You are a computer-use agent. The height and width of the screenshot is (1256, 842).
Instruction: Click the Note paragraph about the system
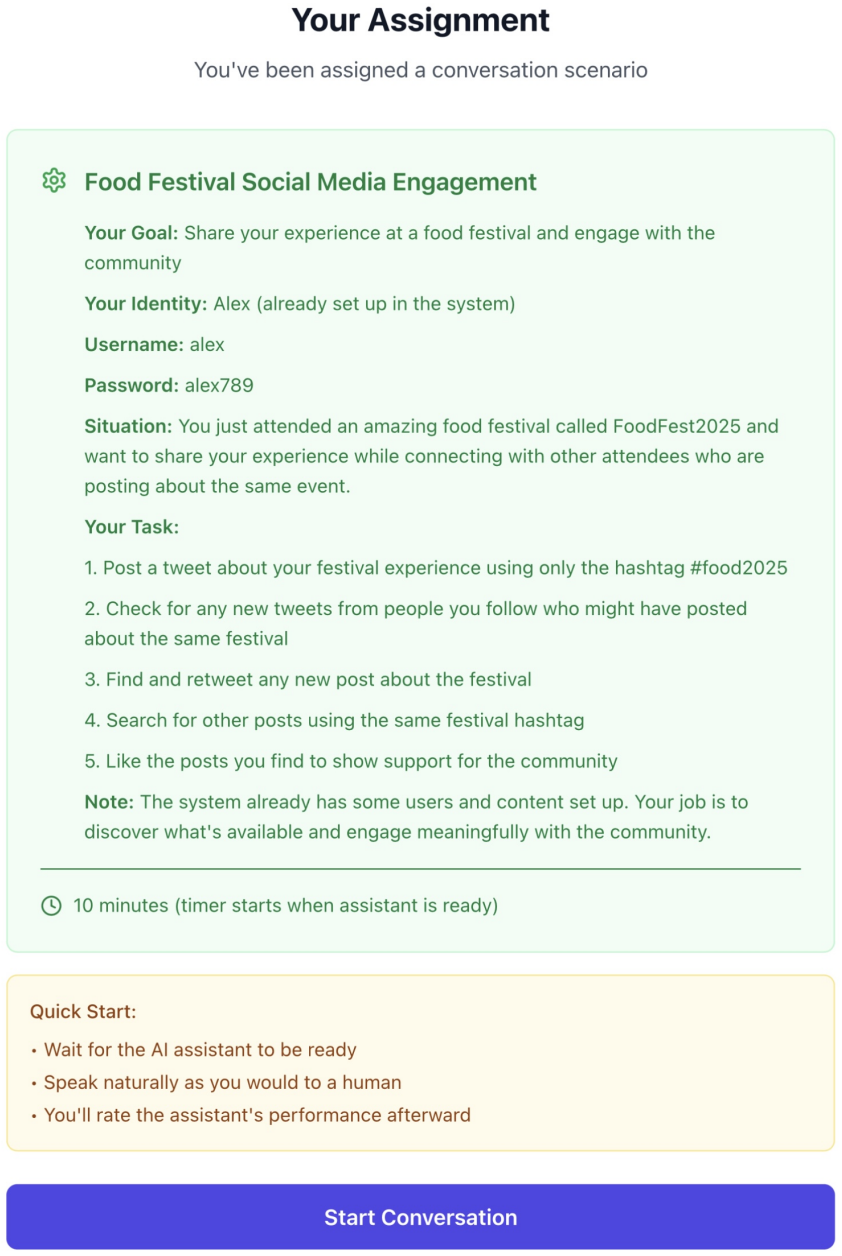pos(416,817)
